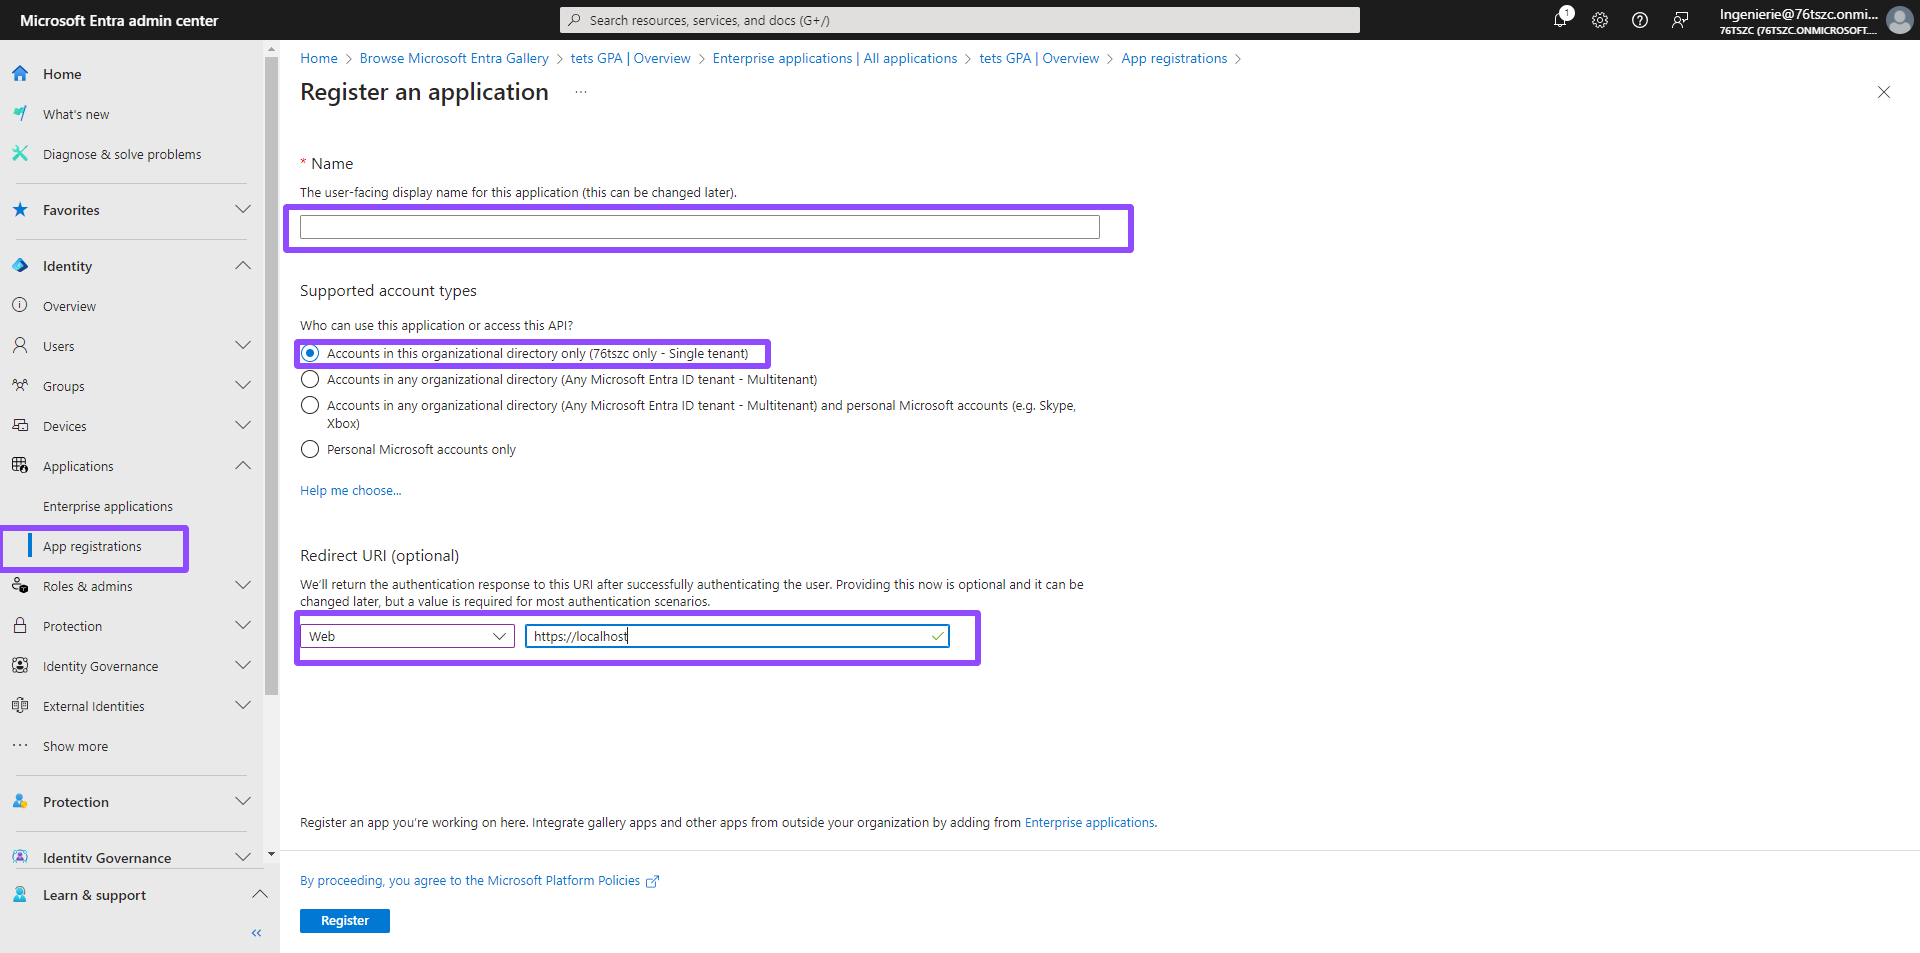Screen dimensions: 1920x953
Task: Expand the Users menu chevron
Action: pos(243,345)
